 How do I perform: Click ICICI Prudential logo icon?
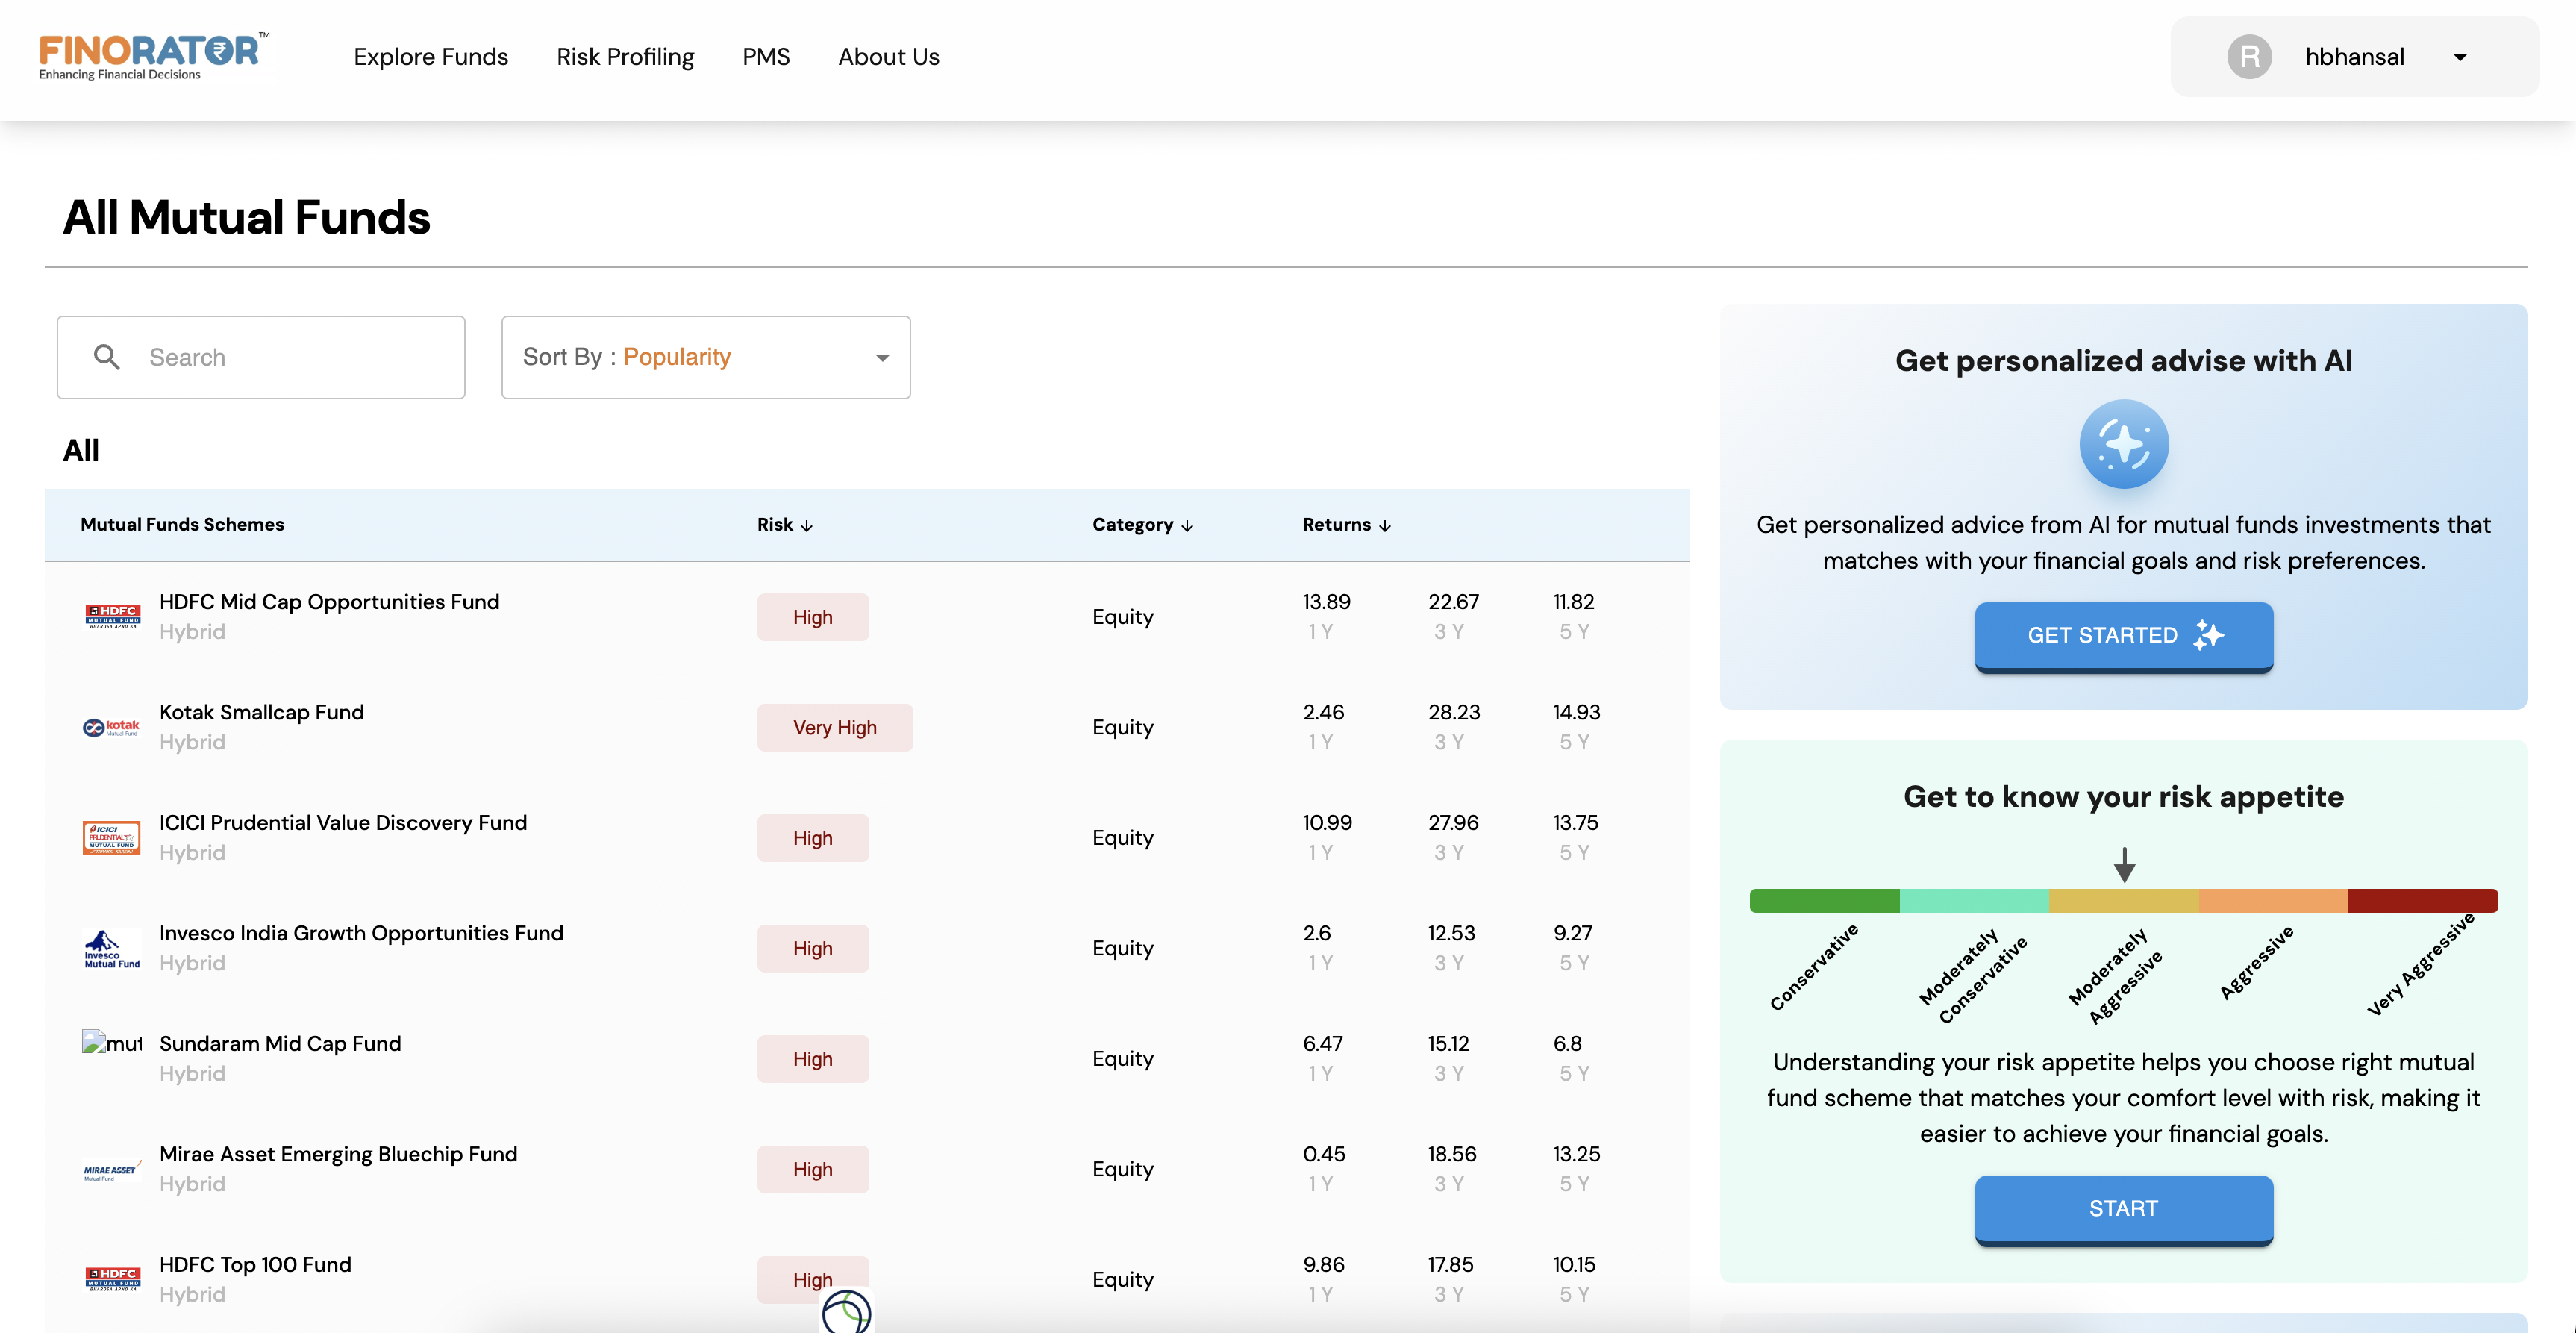tap(112, 838)
